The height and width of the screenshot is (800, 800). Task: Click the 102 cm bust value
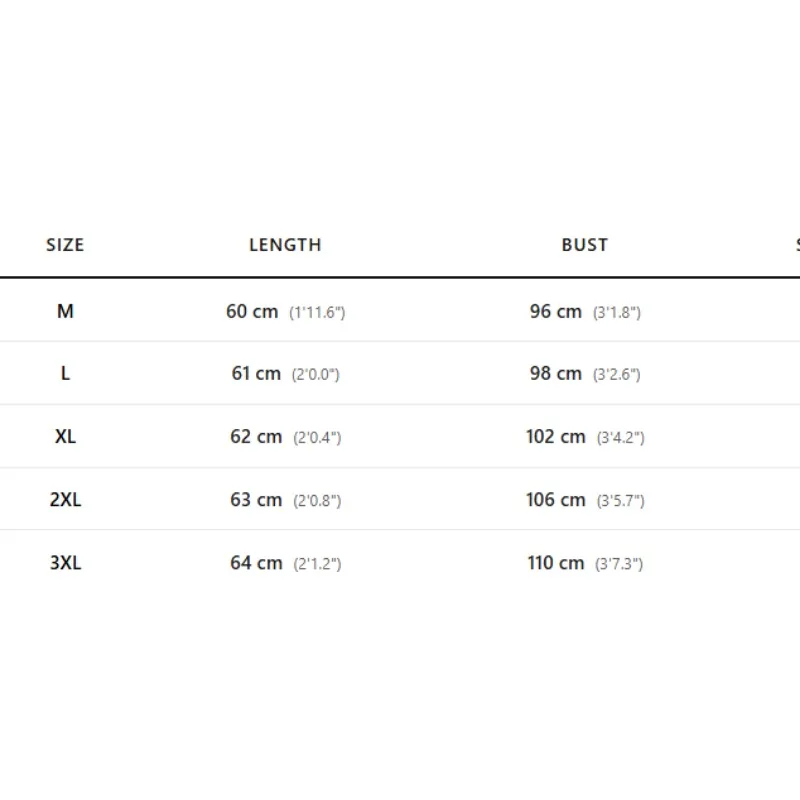556,437
